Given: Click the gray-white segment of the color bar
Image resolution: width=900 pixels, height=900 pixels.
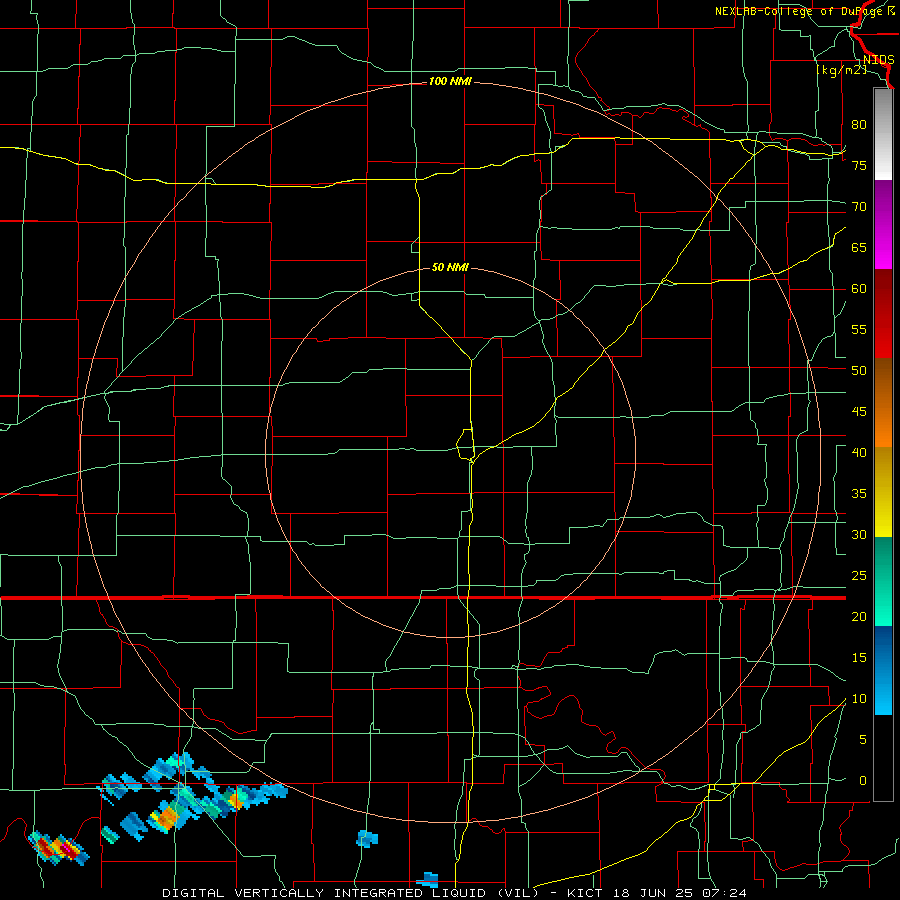Looking at the screenshot, I should click(x=883, y=134).
